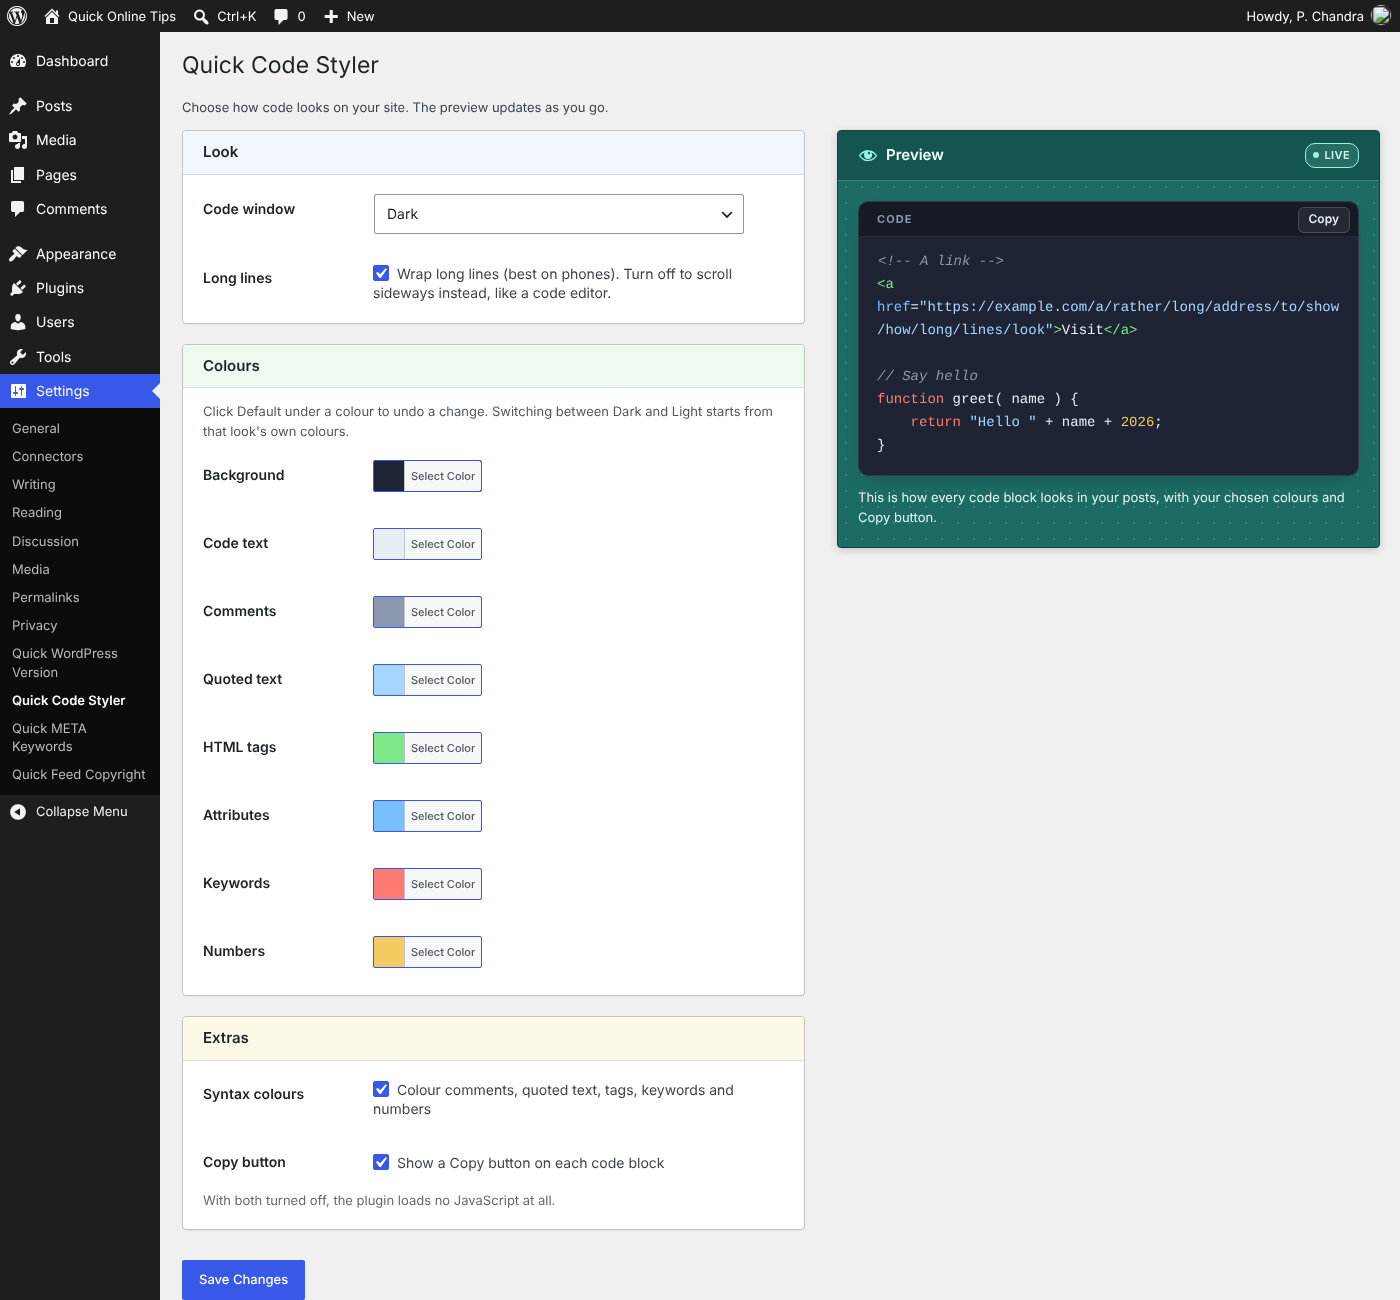The width and height of the screenshot is (1400, 1300).
Task: Click the Code text colour swatch
Action: click(x=389, y=544)
